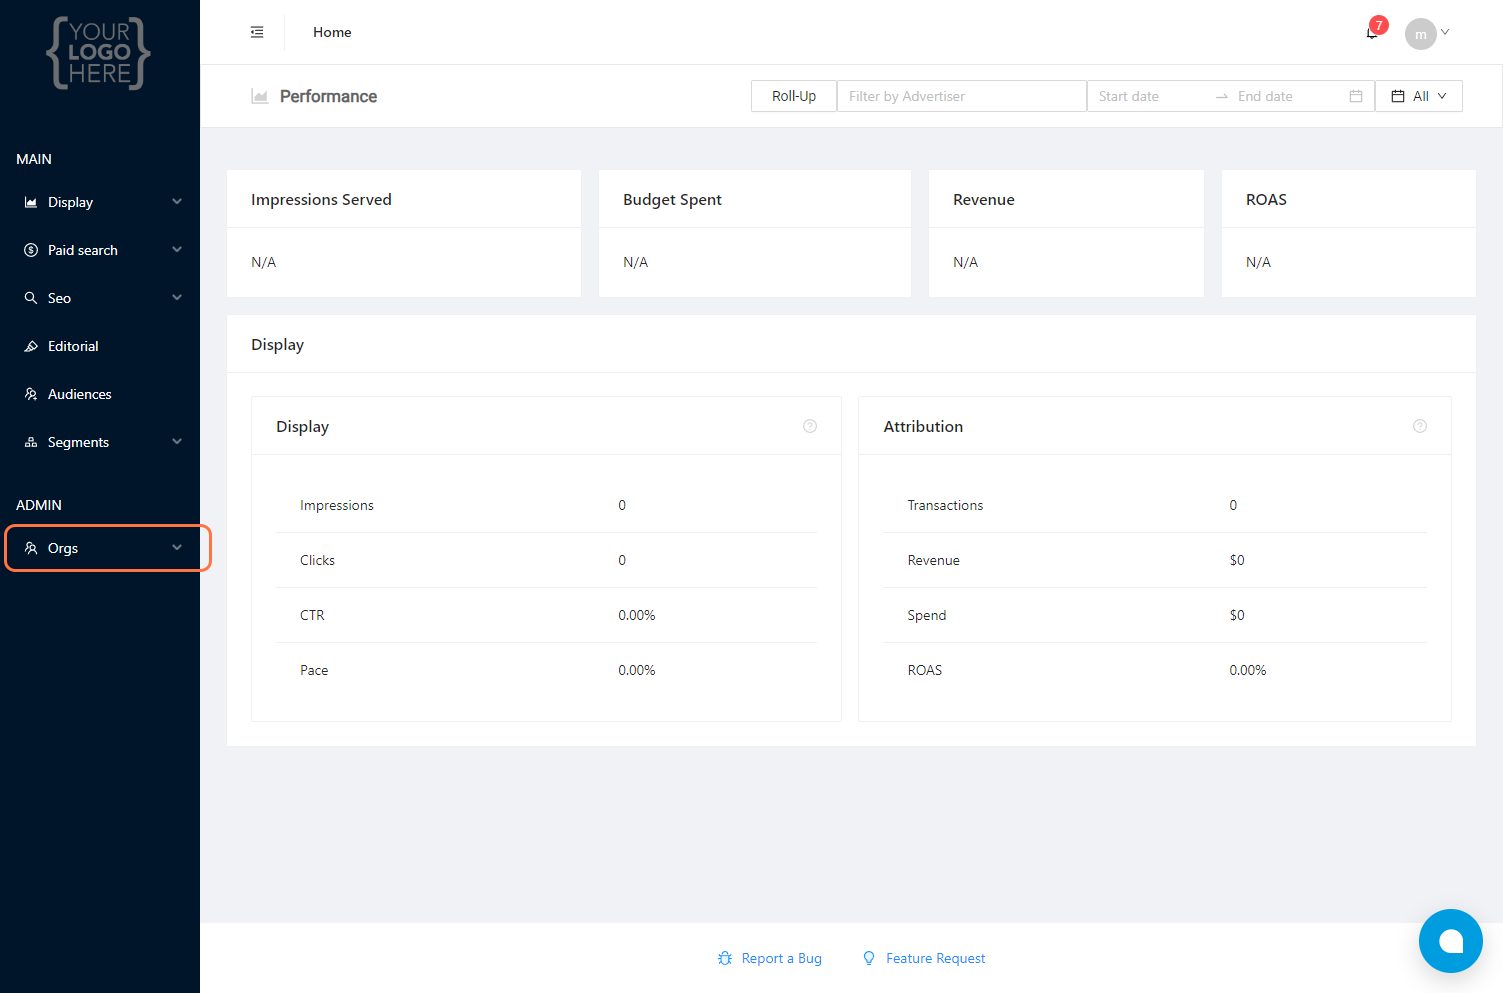1503x993 pixels.
Task: Click the Performance chart icon
Action: [260, 96]
